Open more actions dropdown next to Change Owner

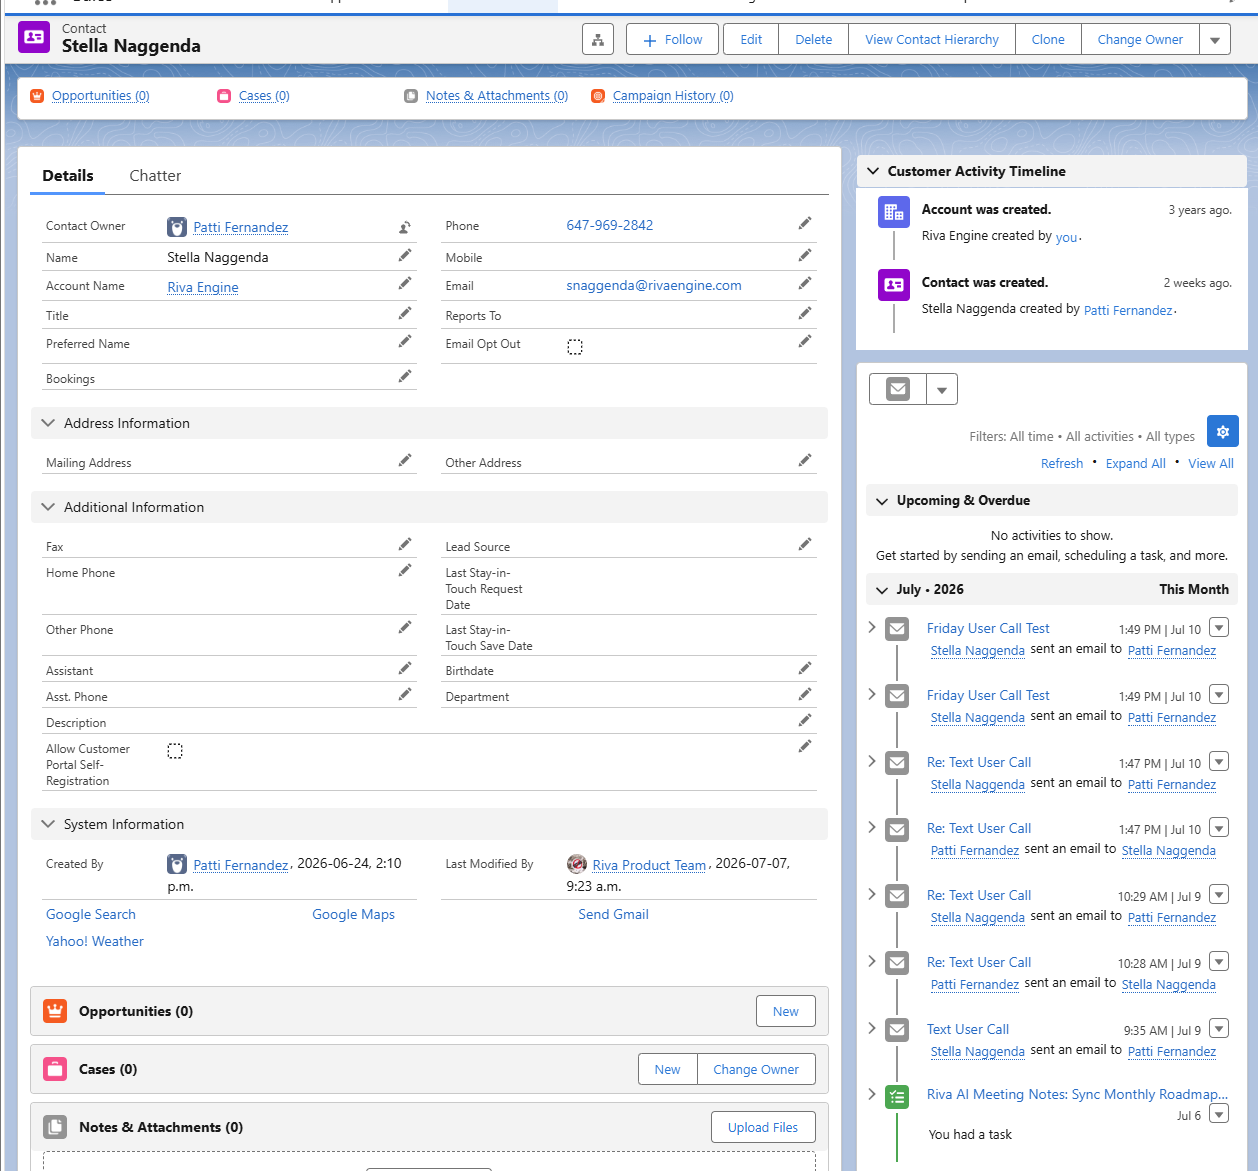coord(1215,40)
